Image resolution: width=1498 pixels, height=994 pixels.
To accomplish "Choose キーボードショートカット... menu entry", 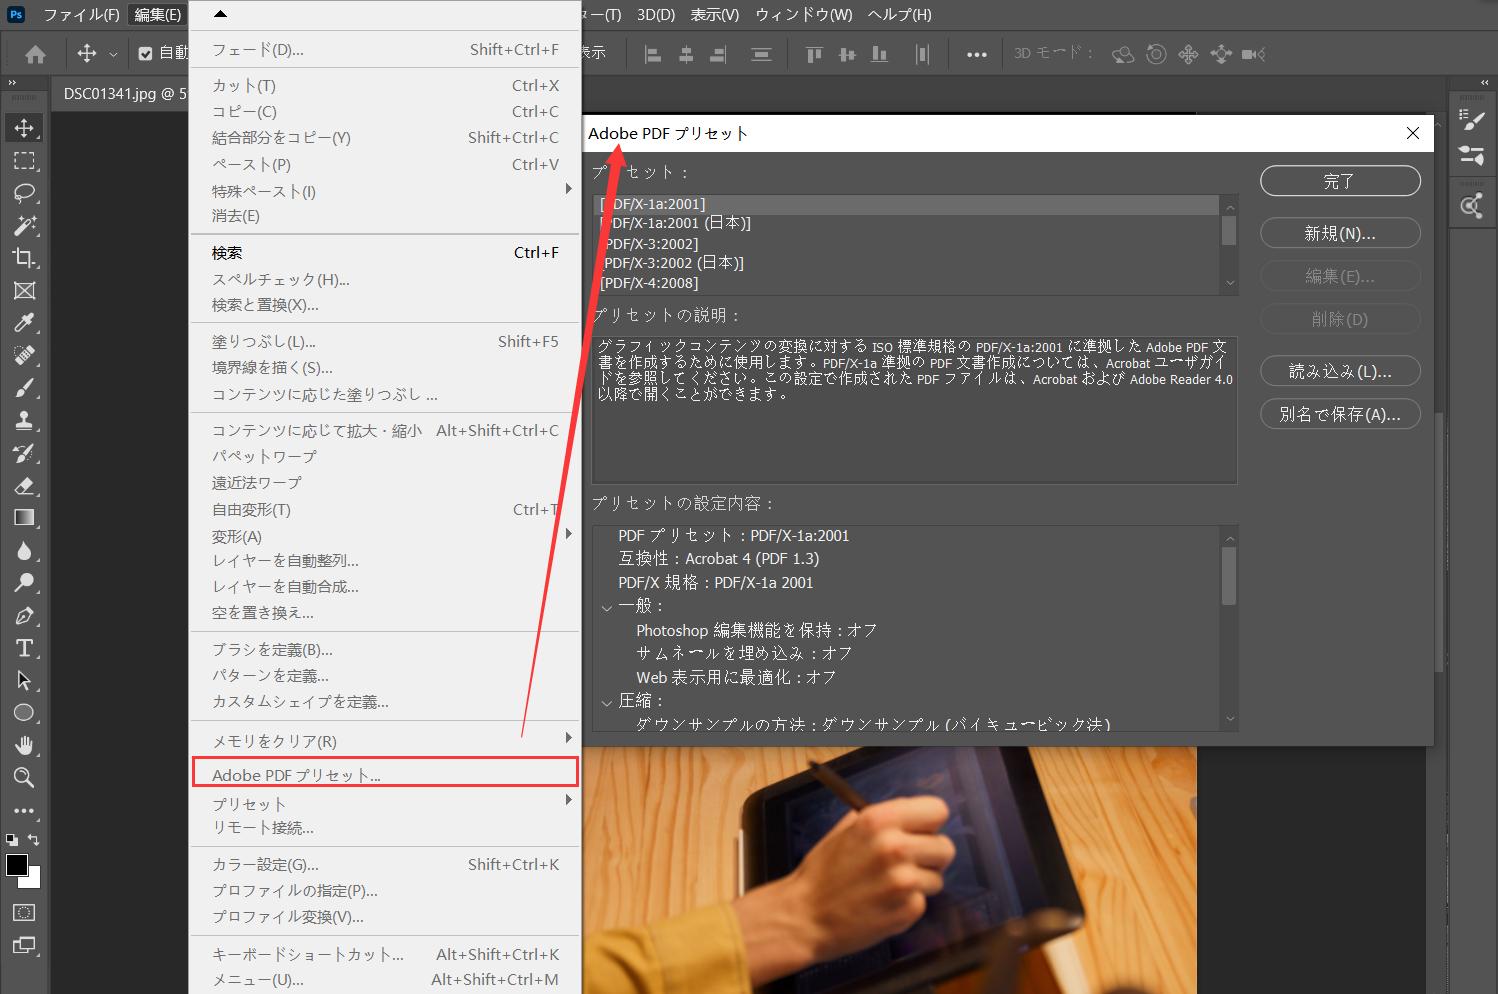I will [x=385, y=955].
